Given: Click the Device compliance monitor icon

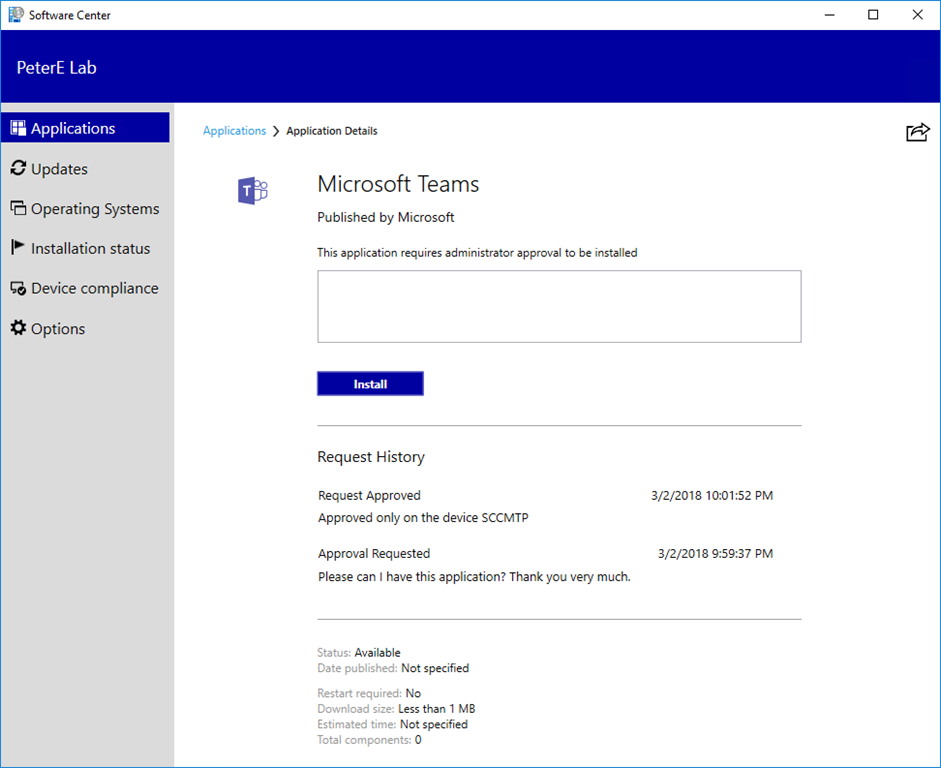Looking at the screenshot, I should 18,288.
